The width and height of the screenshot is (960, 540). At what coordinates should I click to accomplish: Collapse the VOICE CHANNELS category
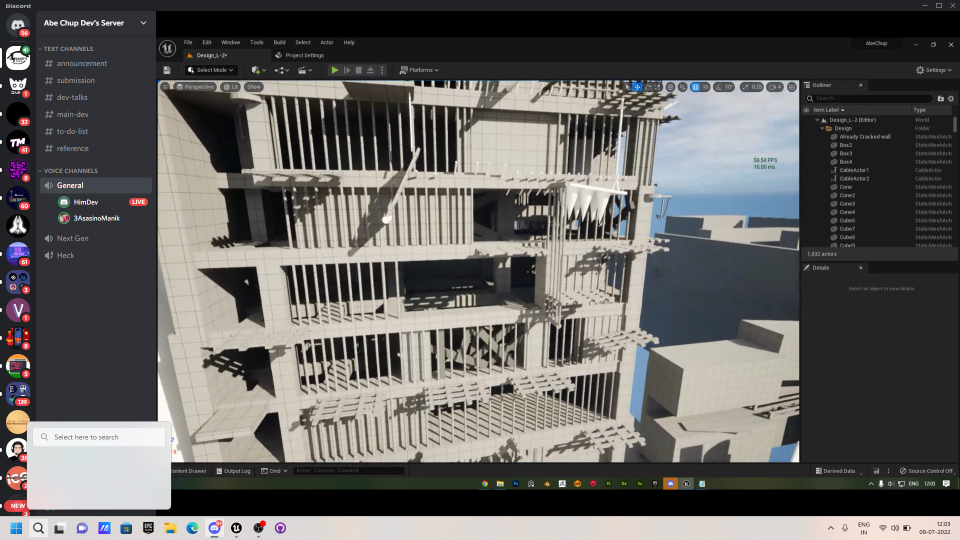point(68,171)
